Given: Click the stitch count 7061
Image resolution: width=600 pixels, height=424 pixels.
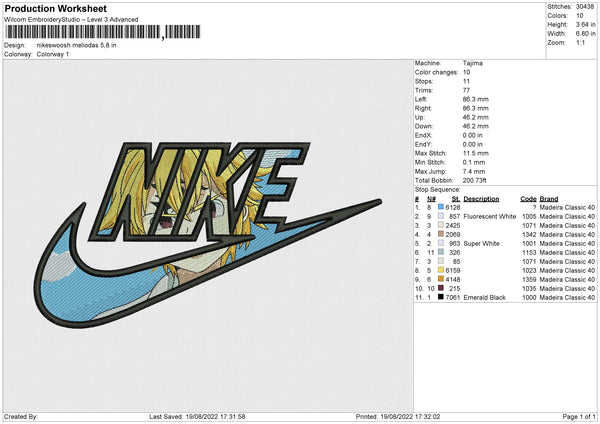Looking at the screenshot, I should 453,297.
